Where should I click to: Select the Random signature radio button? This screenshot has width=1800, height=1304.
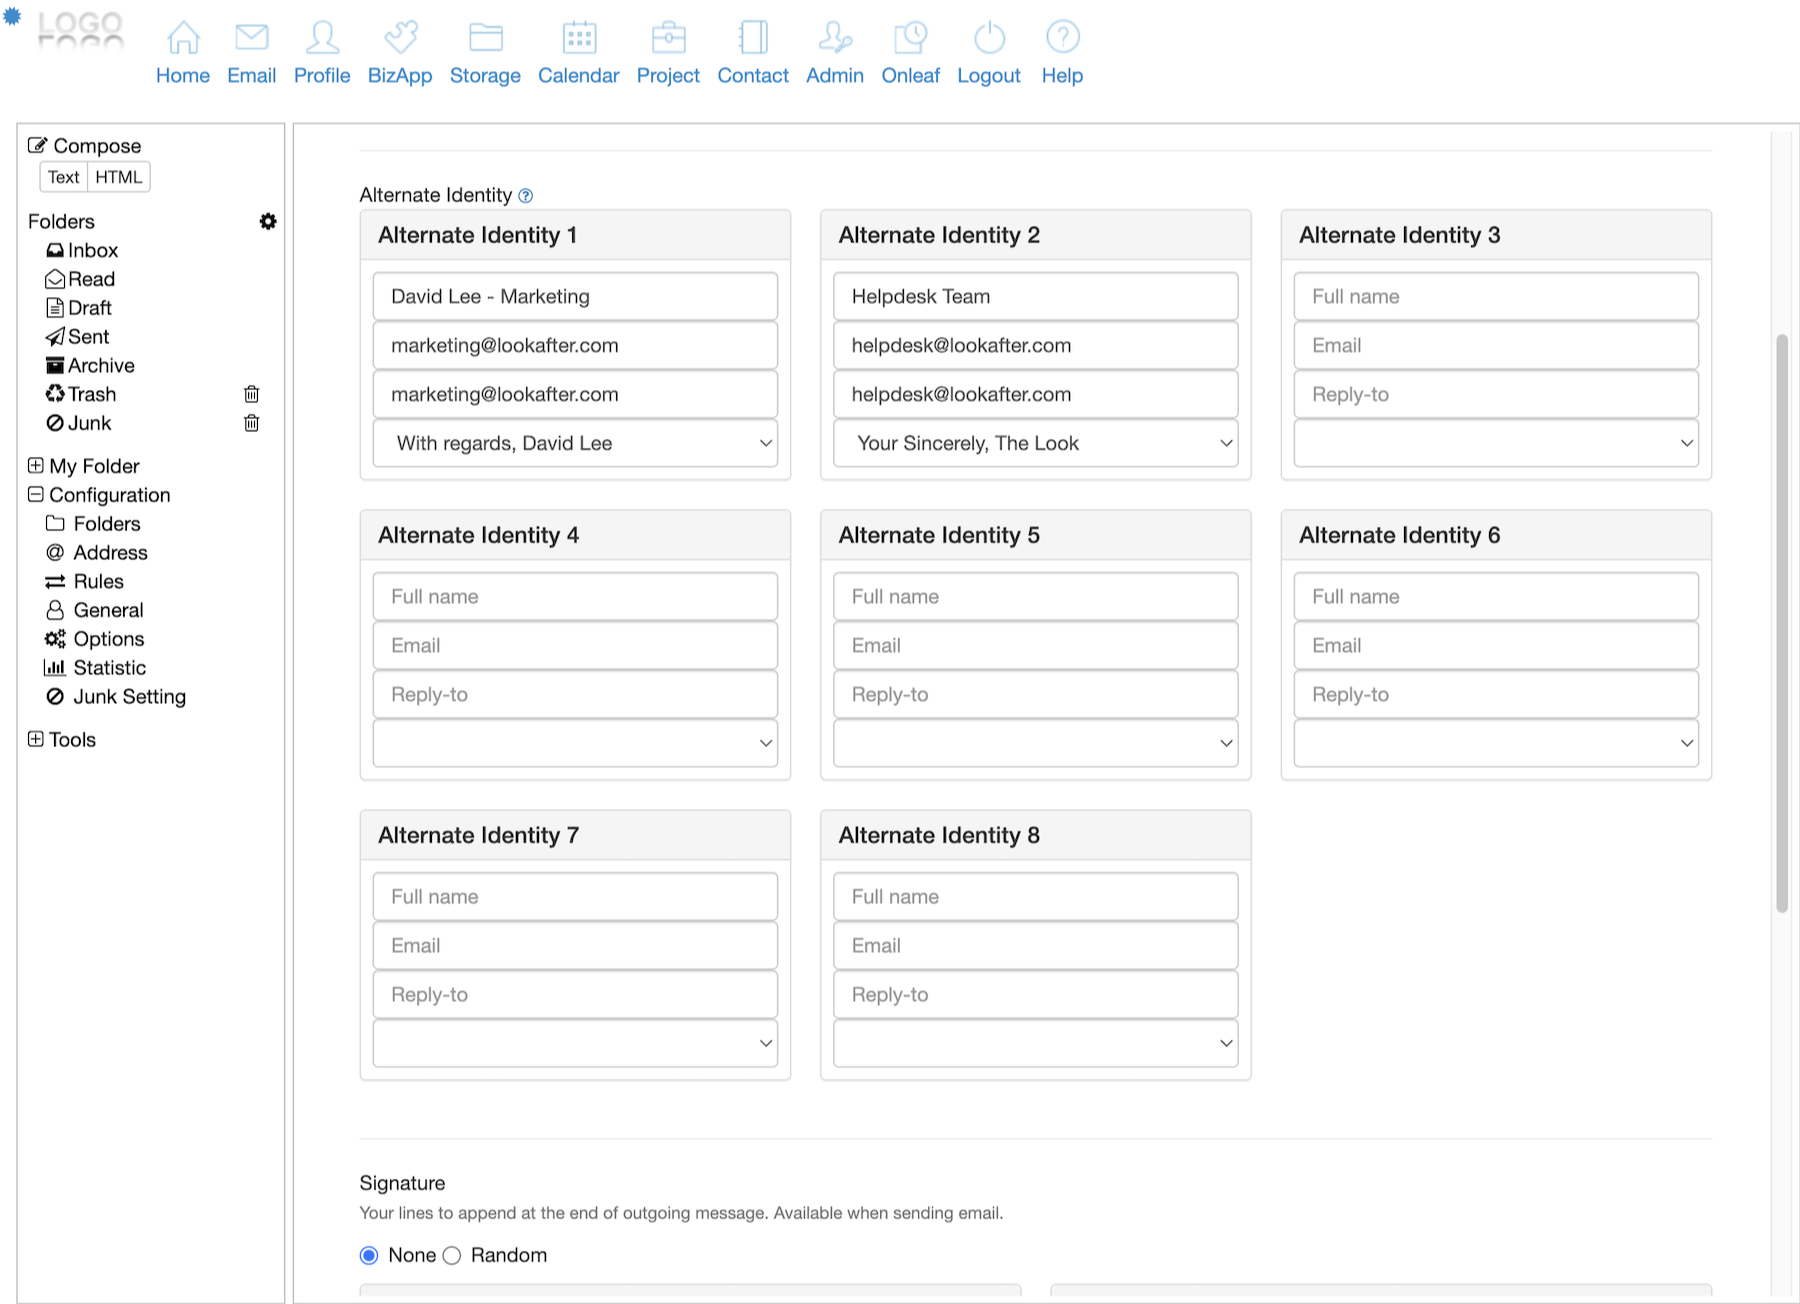point(452,1255)
